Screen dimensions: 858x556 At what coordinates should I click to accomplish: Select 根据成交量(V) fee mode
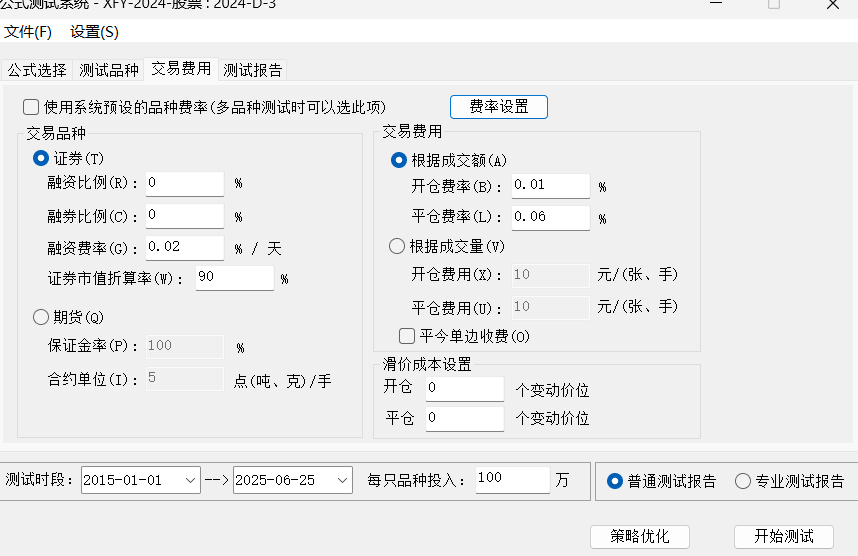point(397,246)
